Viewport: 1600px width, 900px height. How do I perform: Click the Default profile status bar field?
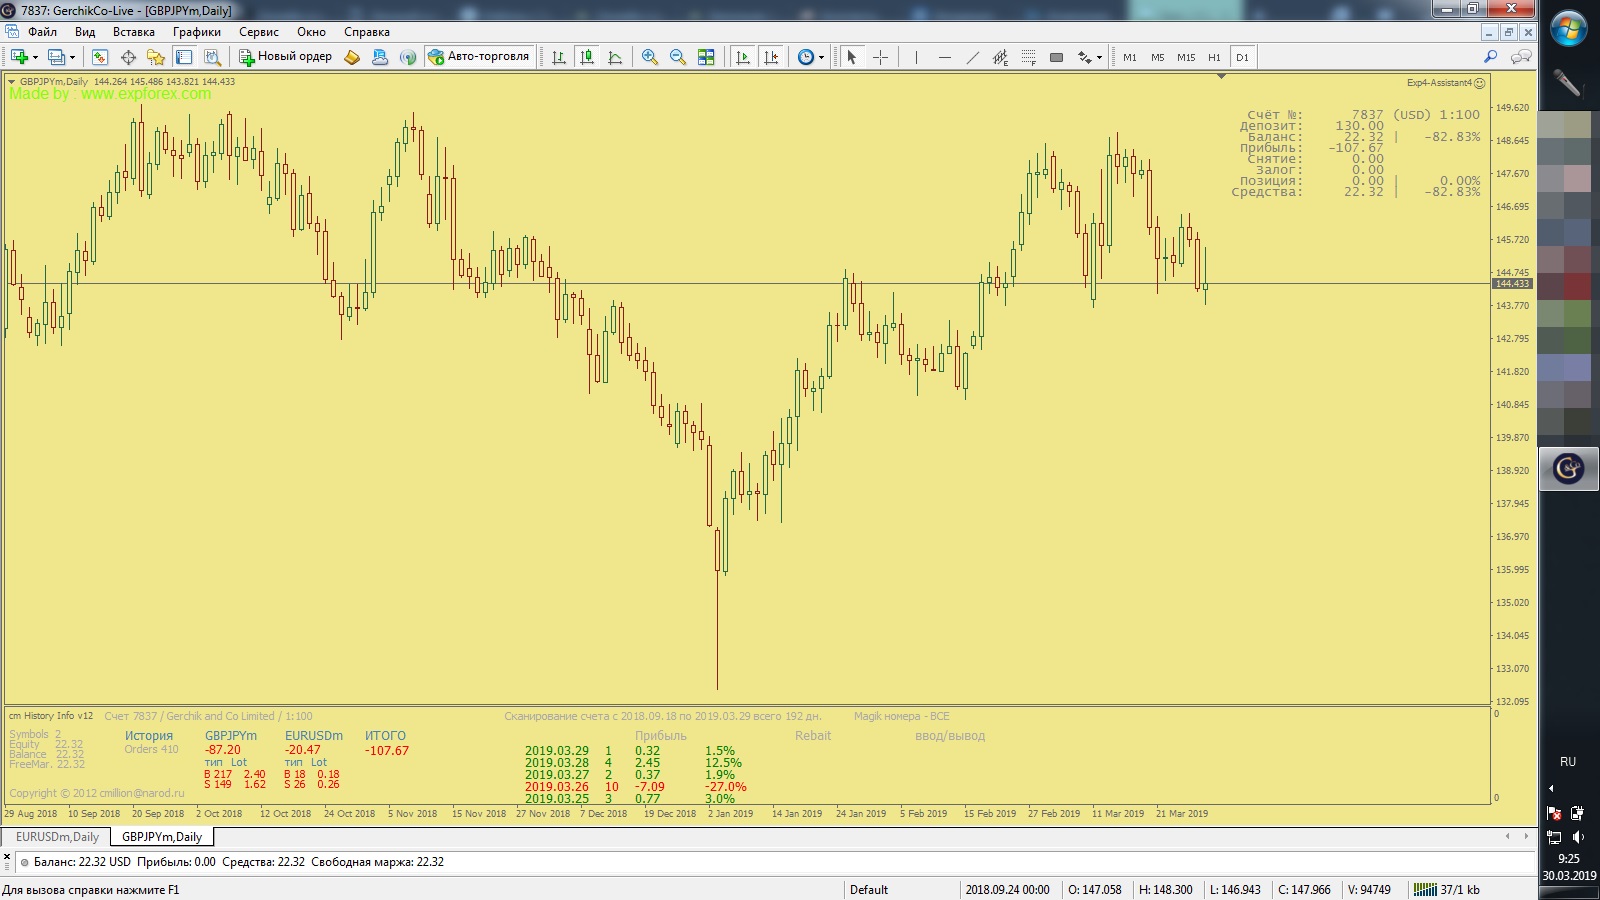pos(901,890)
